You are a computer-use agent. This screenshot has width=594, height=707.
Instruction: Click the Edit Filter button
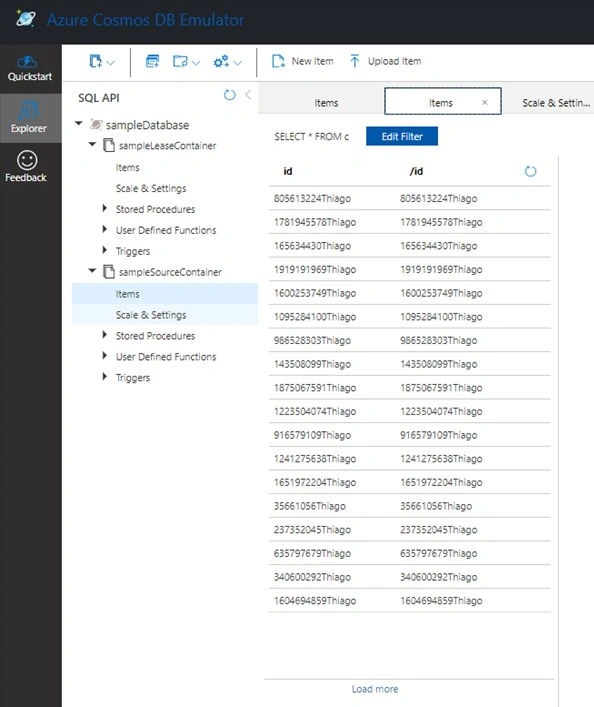402,137
